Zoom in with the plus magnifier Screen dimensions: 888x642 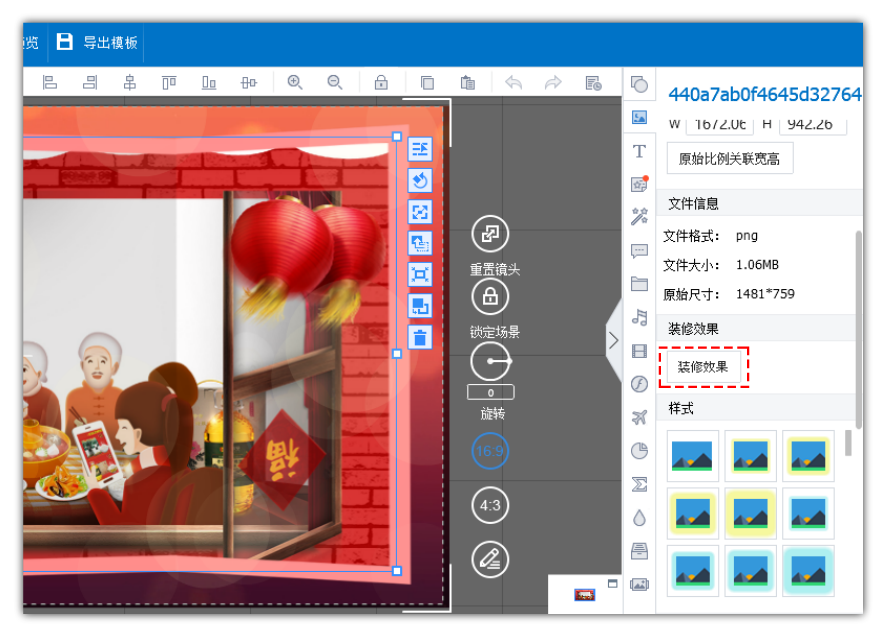(x=294, y=83)
